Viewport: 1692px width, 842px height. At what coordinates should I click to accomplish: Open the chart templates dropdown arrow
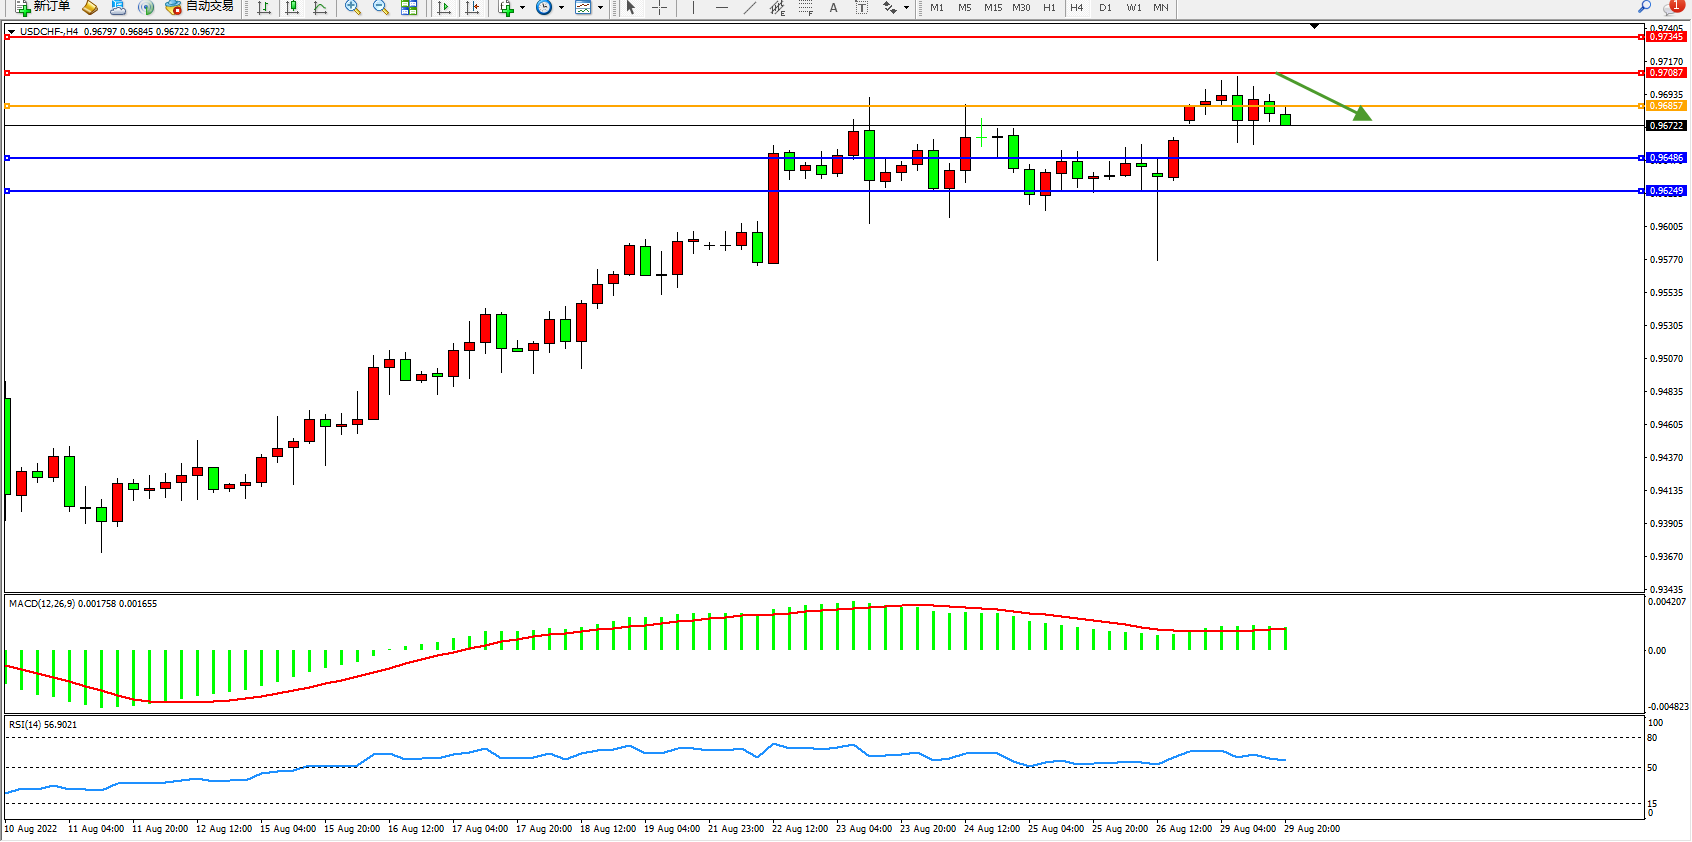point(600,8)
